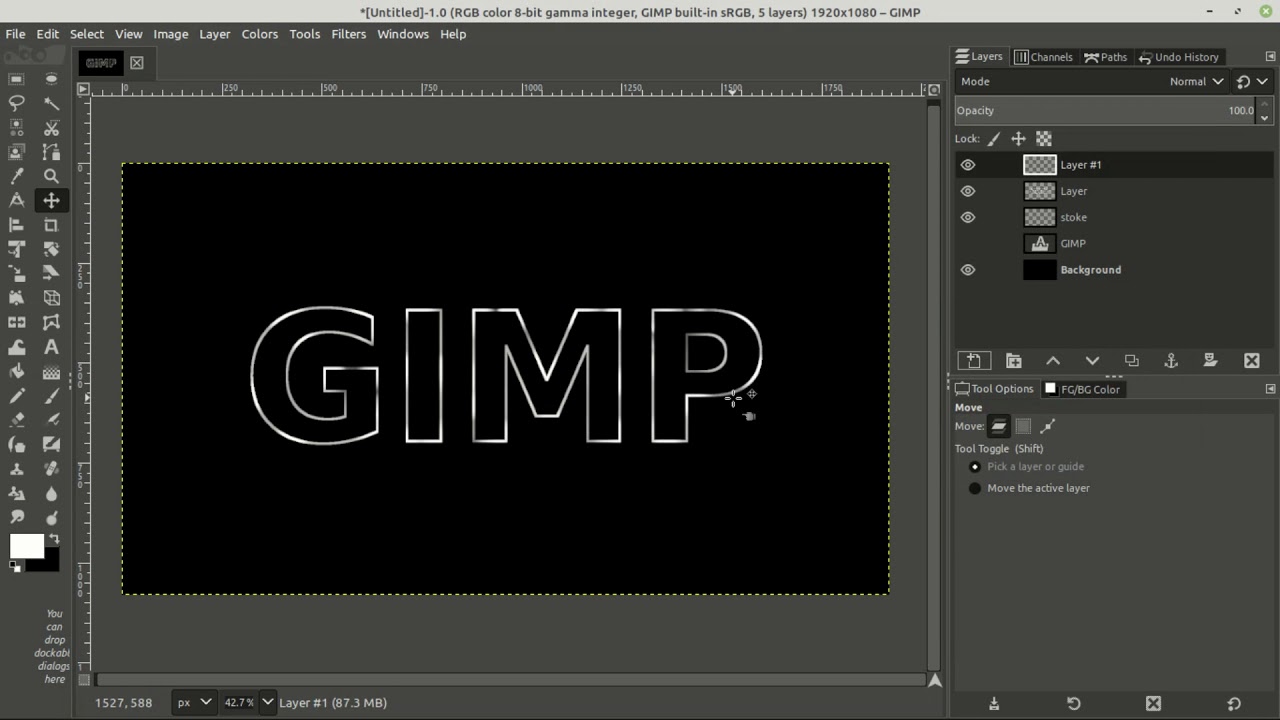Image resolution: width=1280 pixels, height=720 pixels.
Task: Open the Layers dock configuration menu
Action: point(1271,57)
